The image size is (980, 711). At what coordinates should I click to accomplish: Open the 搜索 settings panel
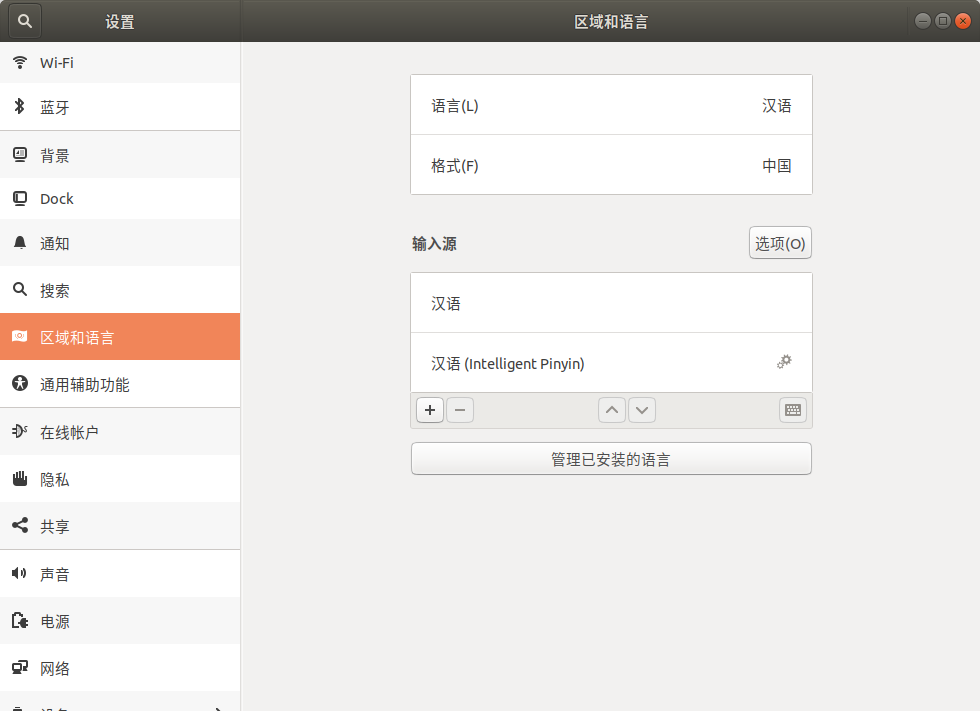[120, 290]
